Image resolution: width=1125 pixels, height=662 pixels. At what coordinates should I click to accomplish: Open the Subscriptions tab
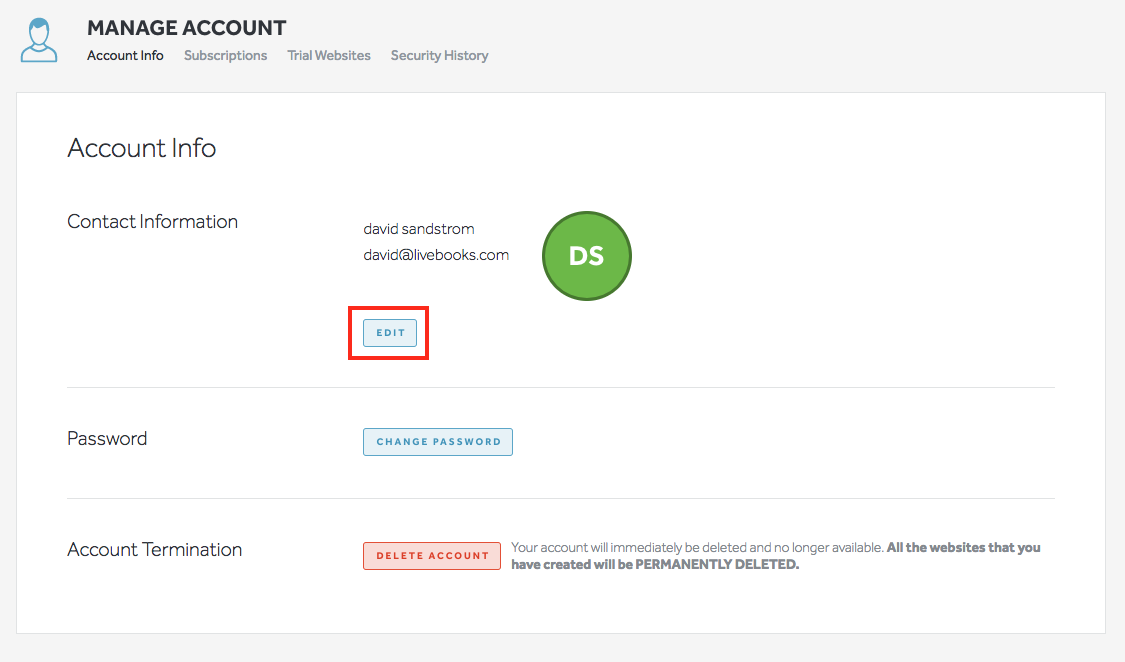(x=225, y=56)
